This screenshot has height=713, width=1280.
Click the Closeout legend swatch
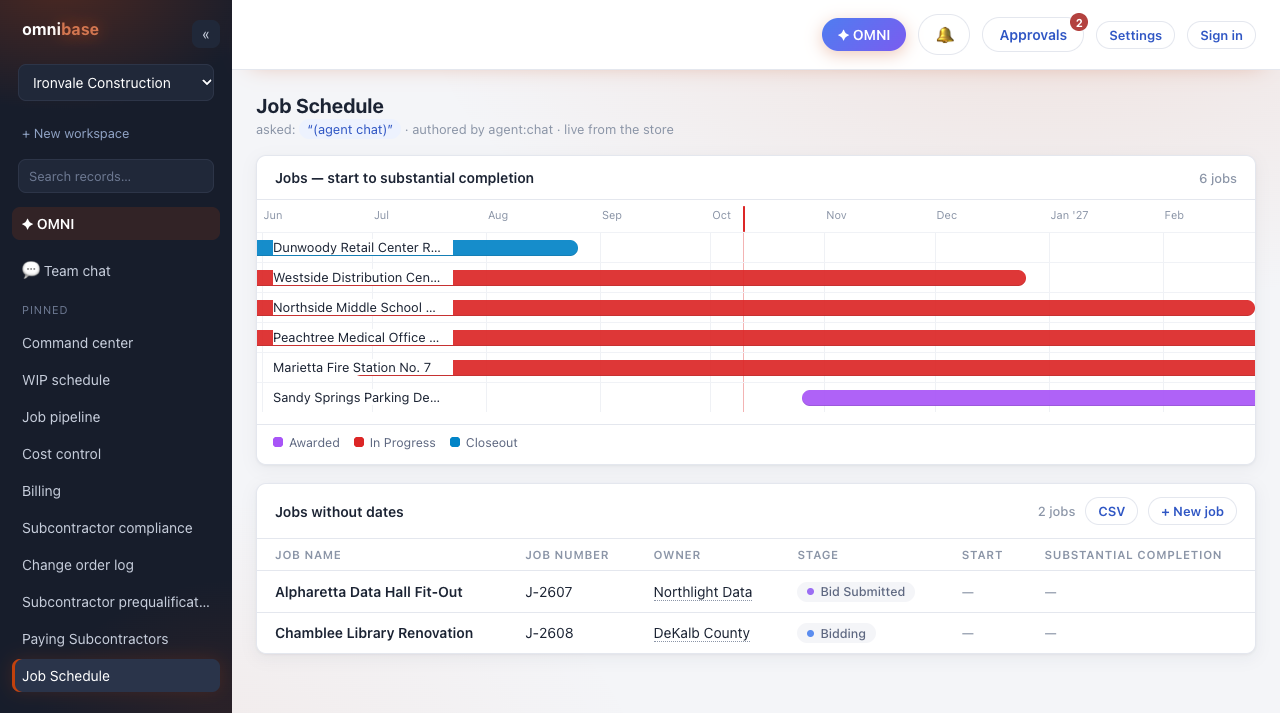[455, 442]
